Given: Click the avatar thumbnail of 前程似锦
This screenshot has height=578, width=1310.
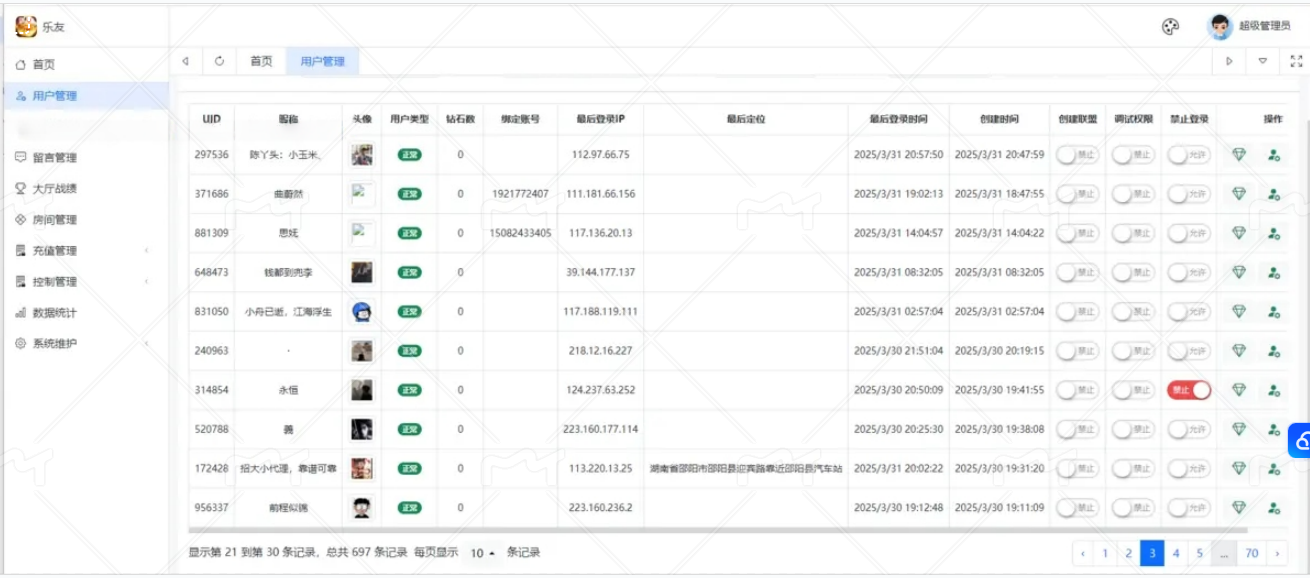Looking at the screenshot, I should (362, 508).
